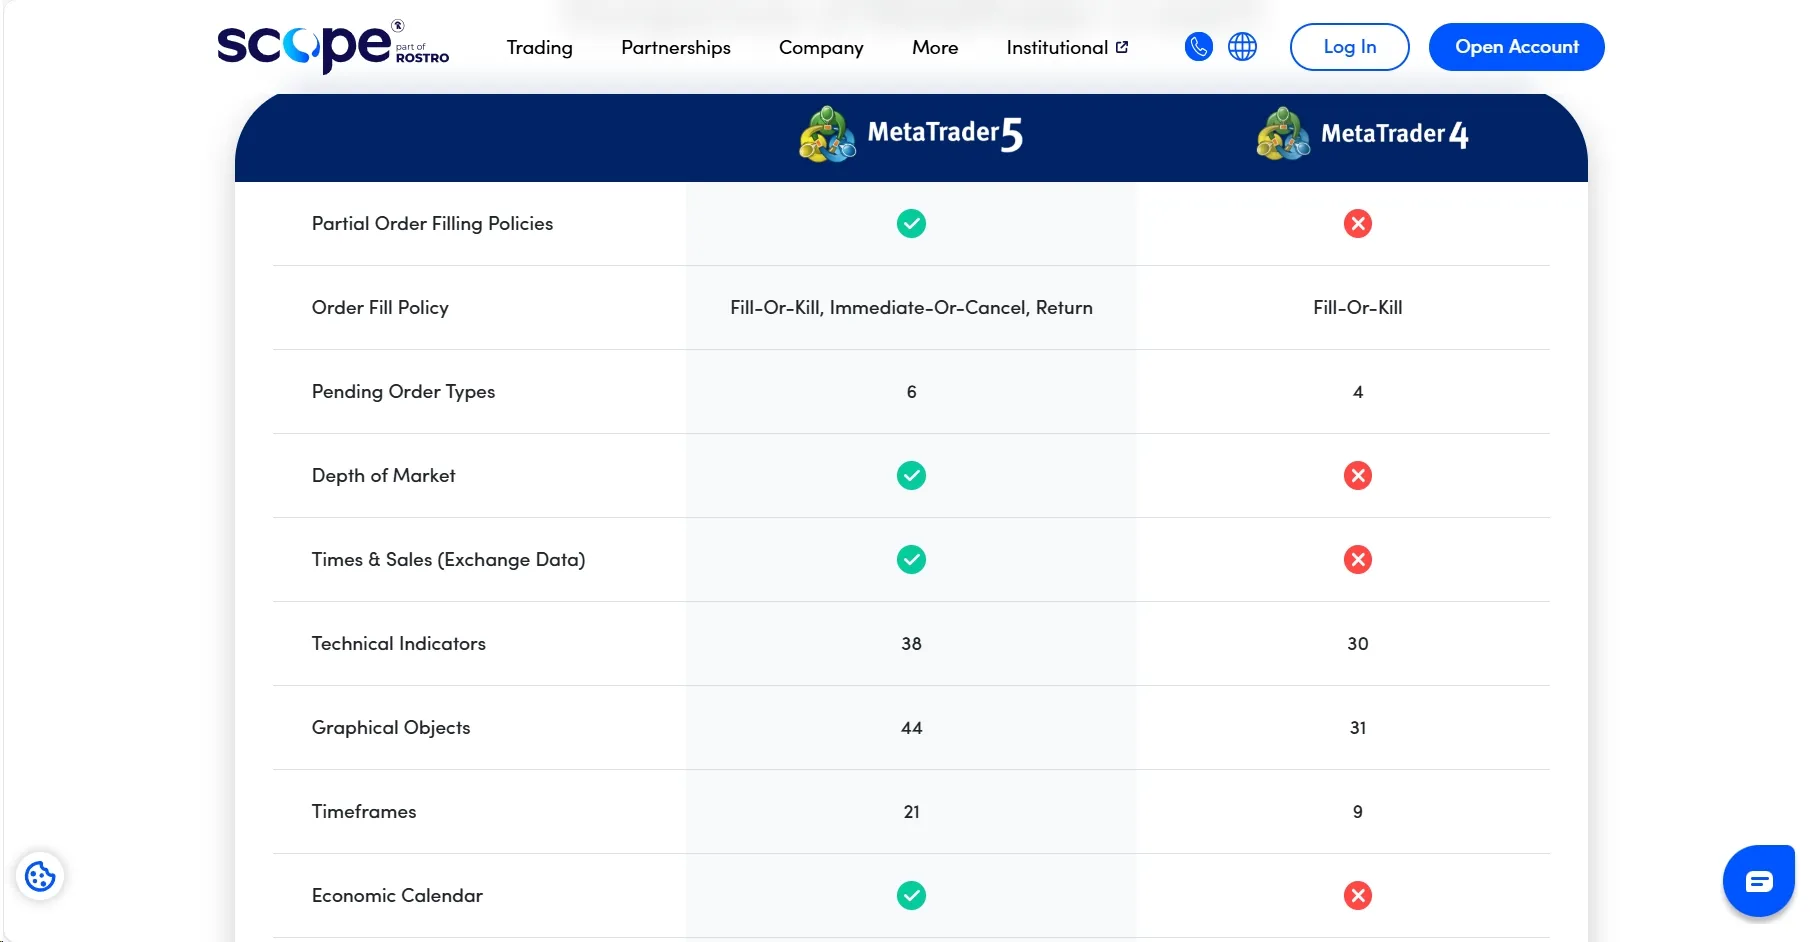Viewport: 1811px width, 942px height.
Task: Select the Times & Sales (Exchange Data) label
Action: click(448, 560)
